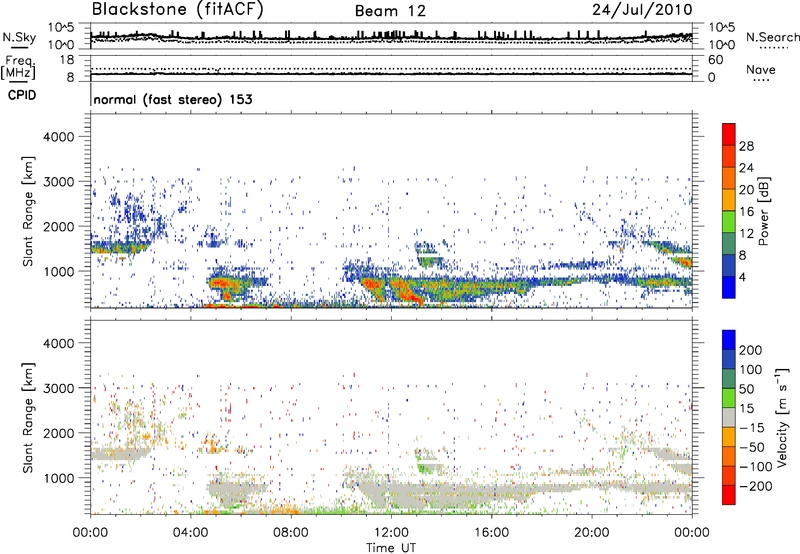This screenshot has height=554, width=800.
Task: Click the "50" label on the Velocity colorbar
Action: coord(746,389)
